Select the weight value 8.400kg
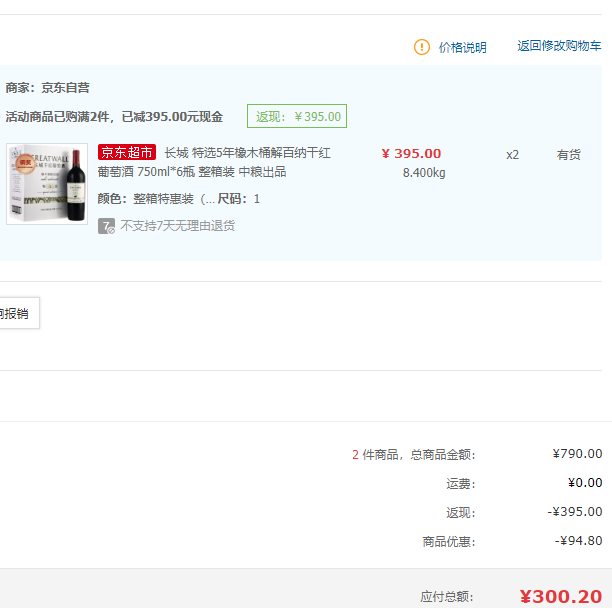 [424, 172]
